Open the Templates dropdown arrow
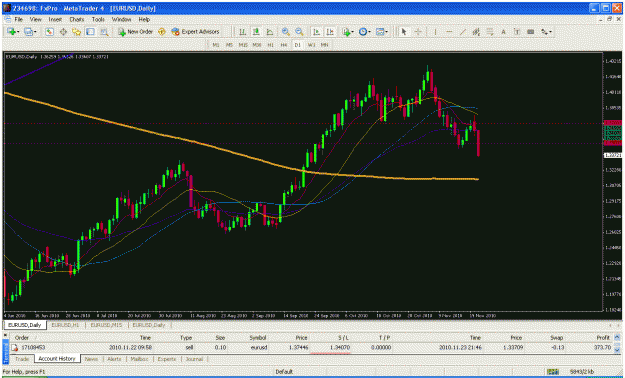 coord(387,32)
